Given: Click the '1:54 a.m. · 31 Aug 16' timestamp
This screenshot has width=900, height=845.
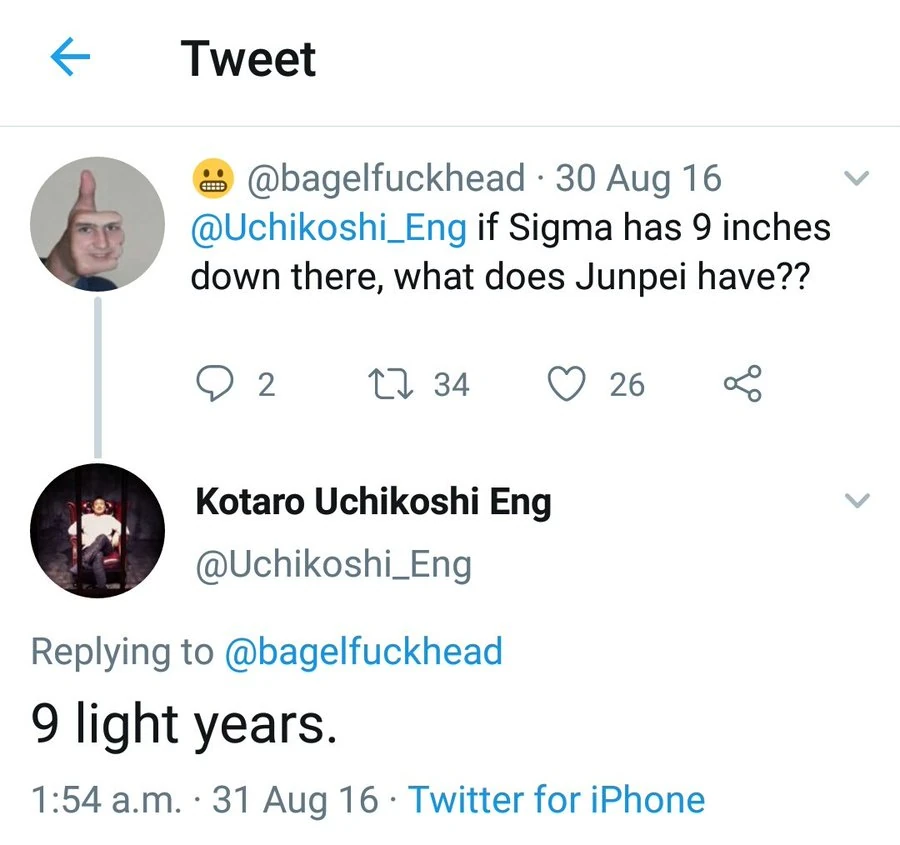Looking at the screenshot, I should tap(205, 800).
